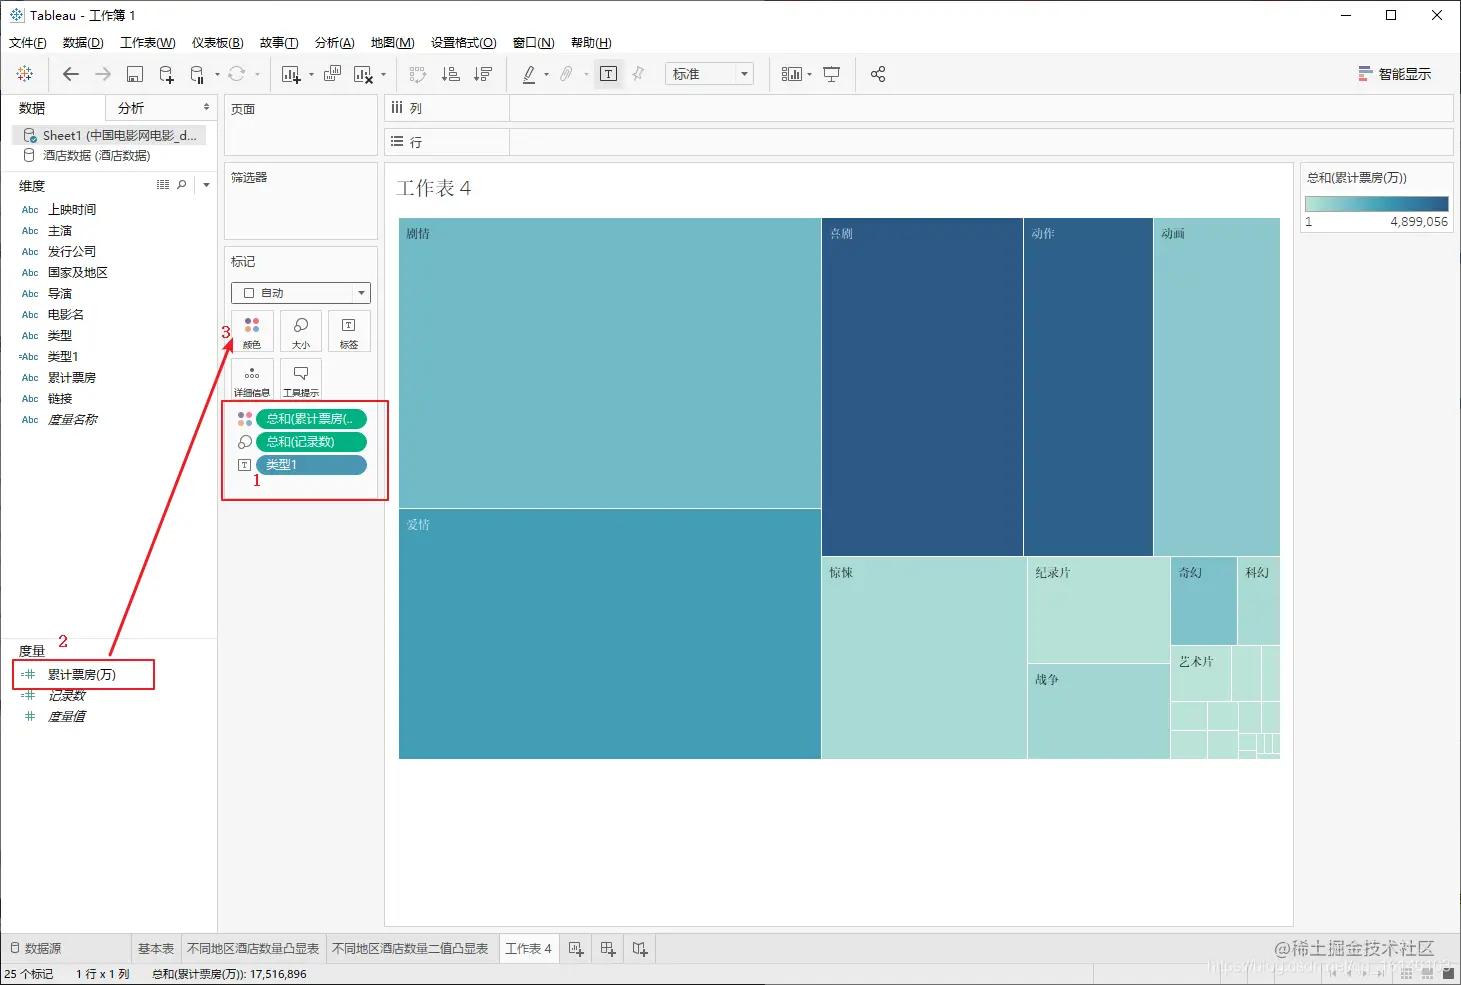Toggle the 数据/分析 pane switch arrows

pos(206,107)
